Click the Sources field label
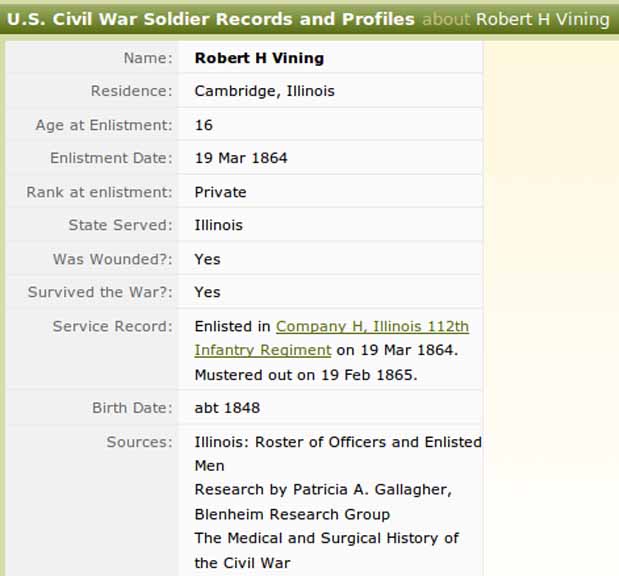 click(139, 442)
